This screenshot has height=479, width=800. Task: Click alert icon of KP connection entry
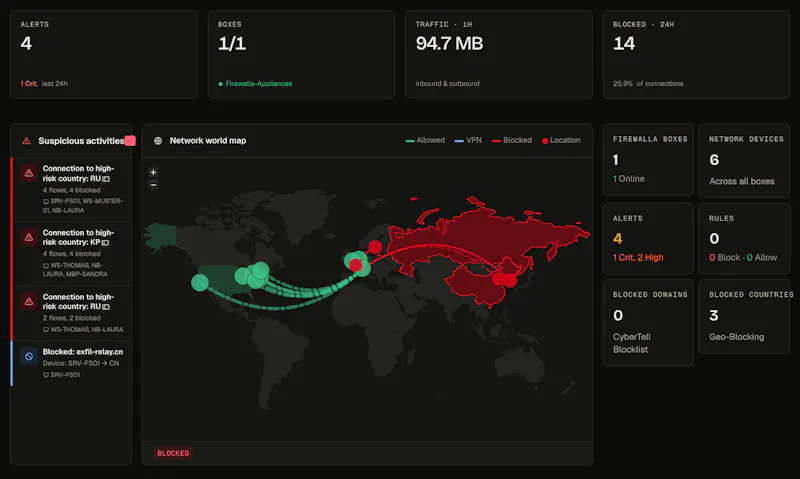point(29,237)
